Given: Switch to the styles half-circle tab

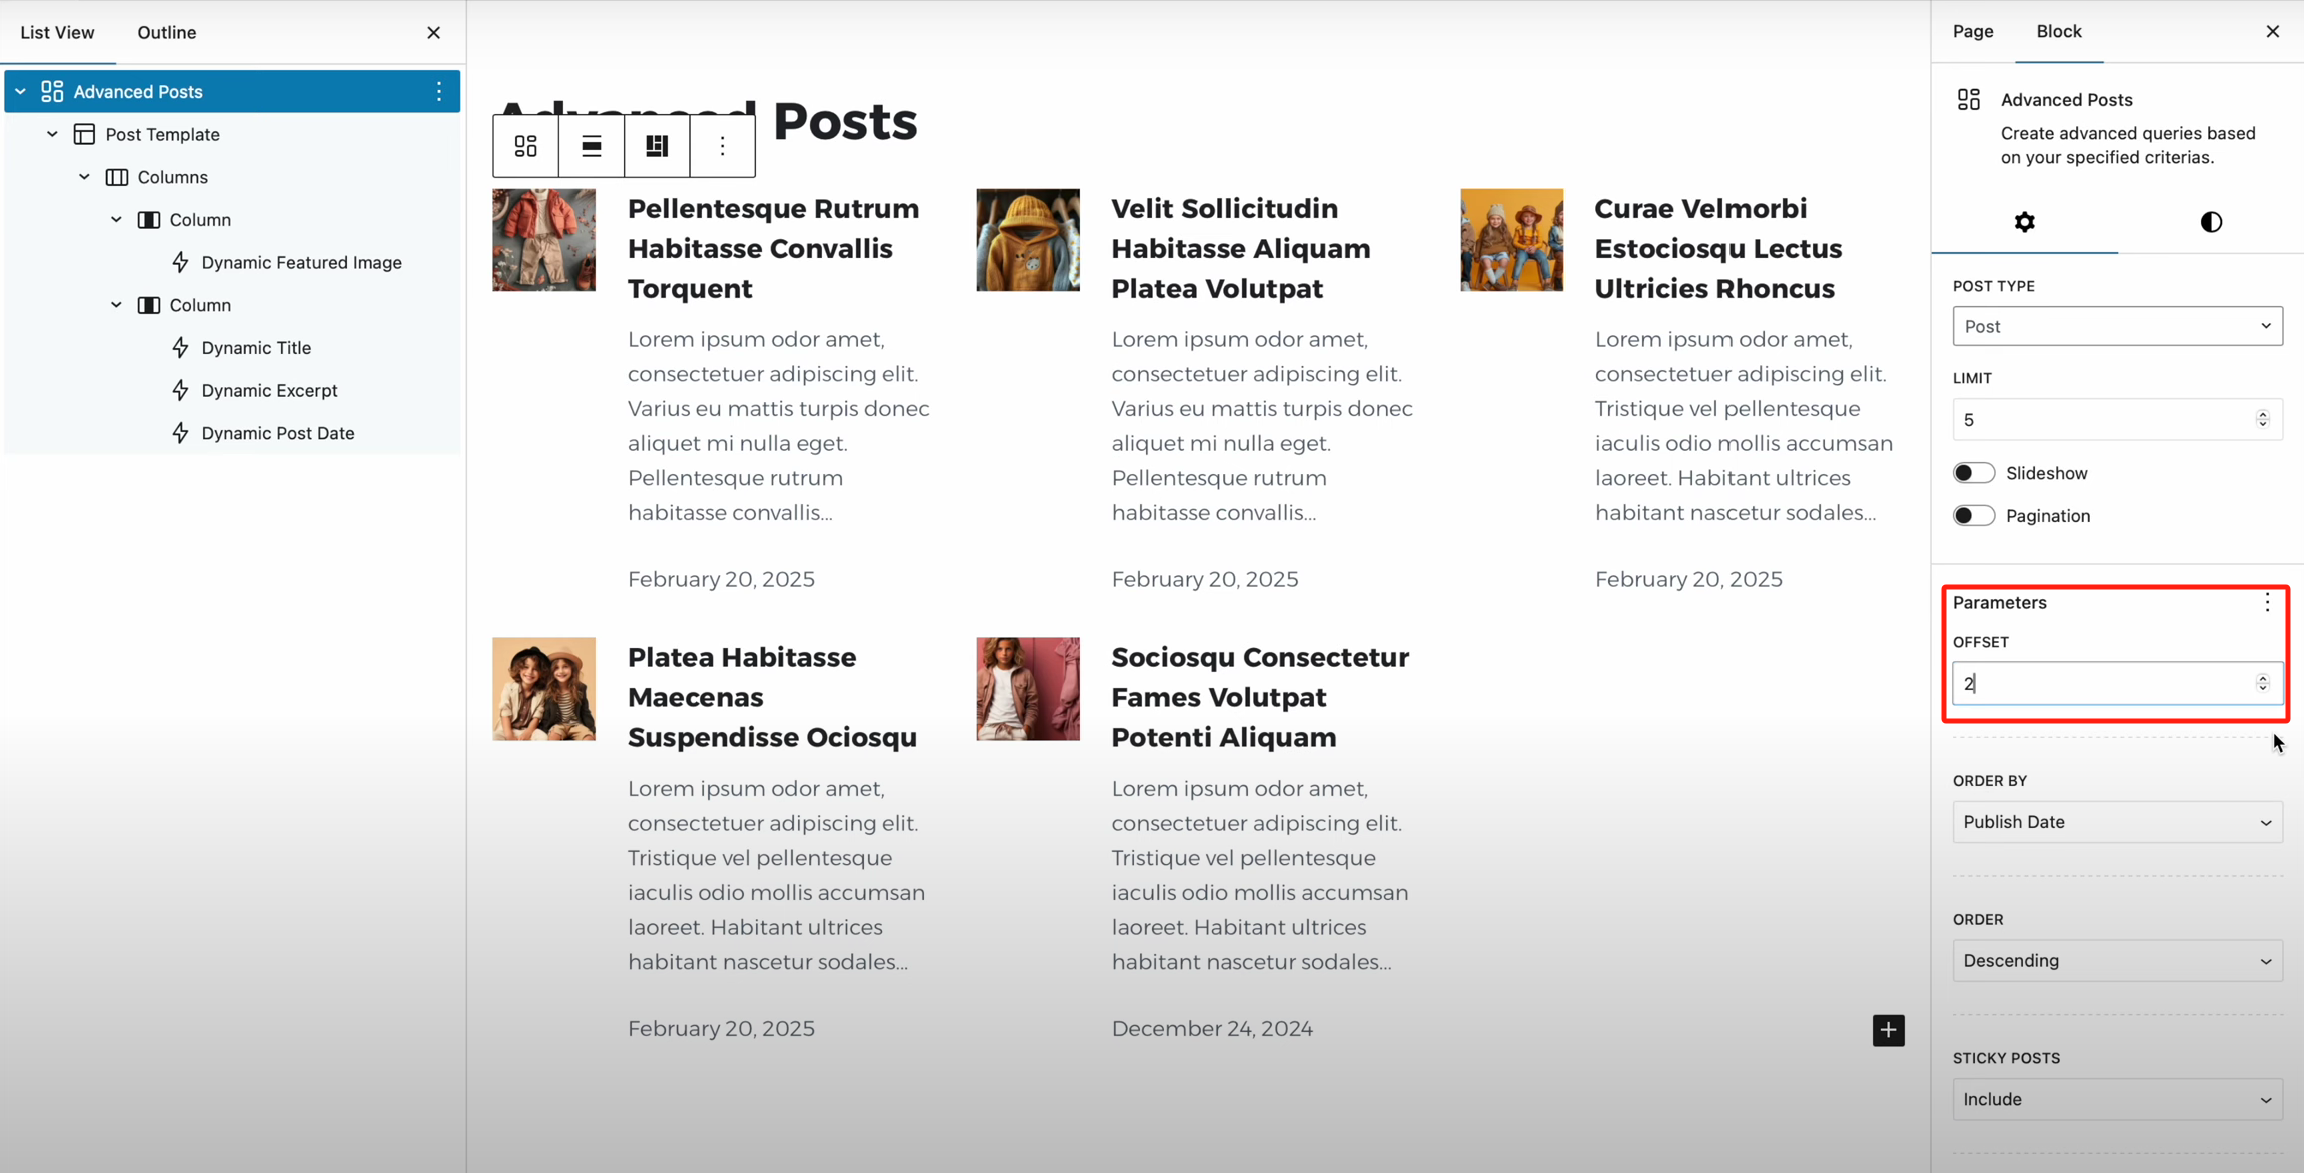Looking at the screenshot, I should (2211, 222).
